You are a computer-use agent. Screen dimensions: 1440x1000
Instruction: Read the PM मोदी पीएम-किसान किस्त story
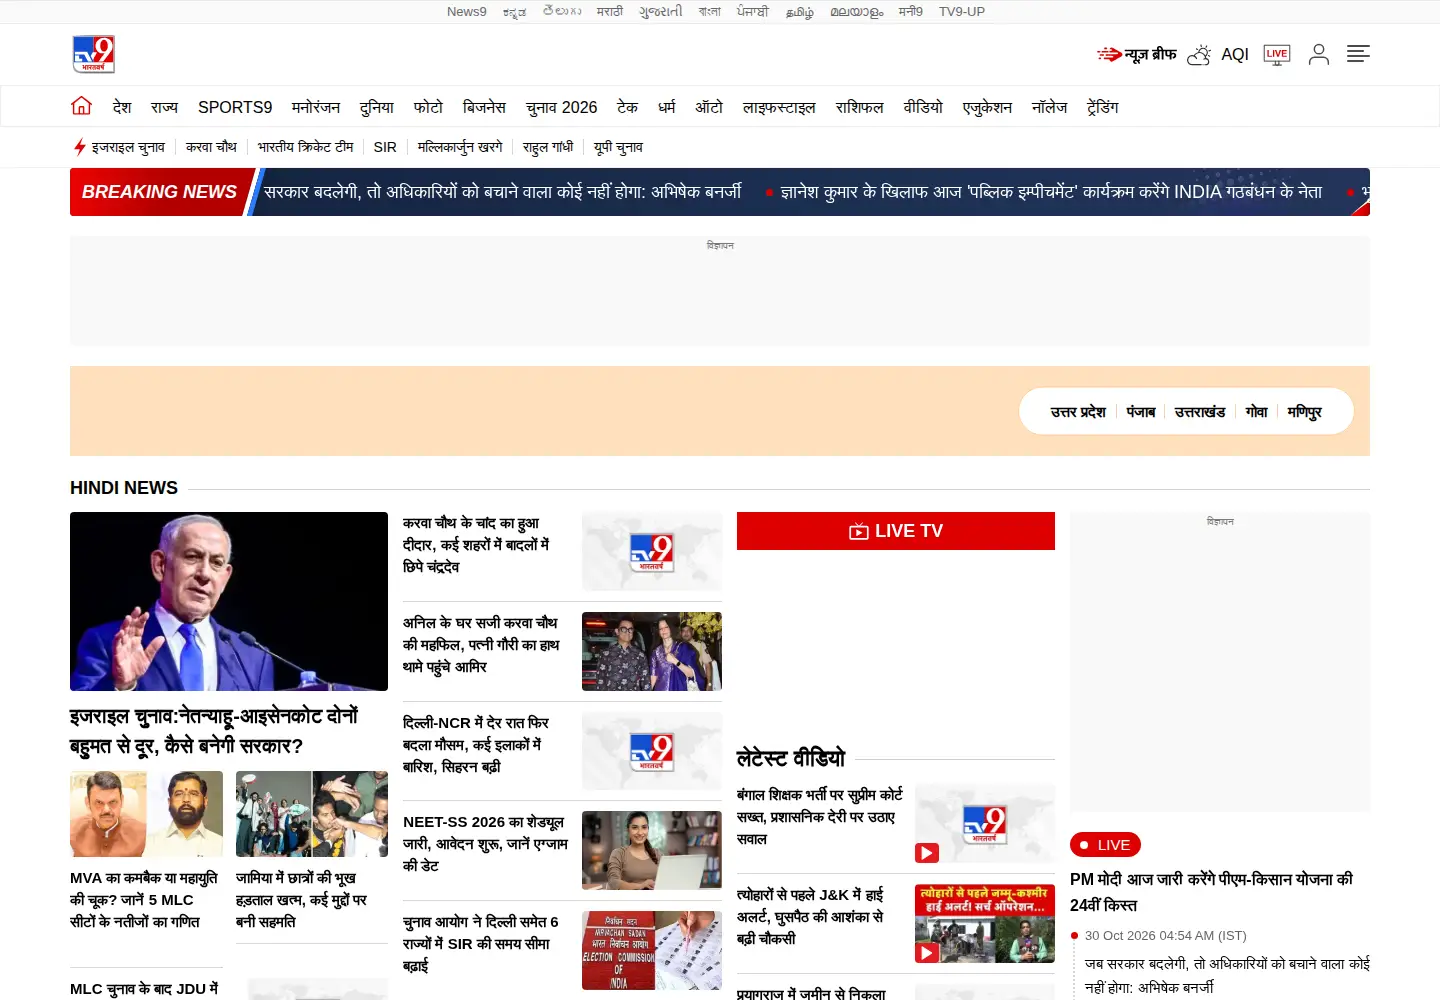point(1211,892)
